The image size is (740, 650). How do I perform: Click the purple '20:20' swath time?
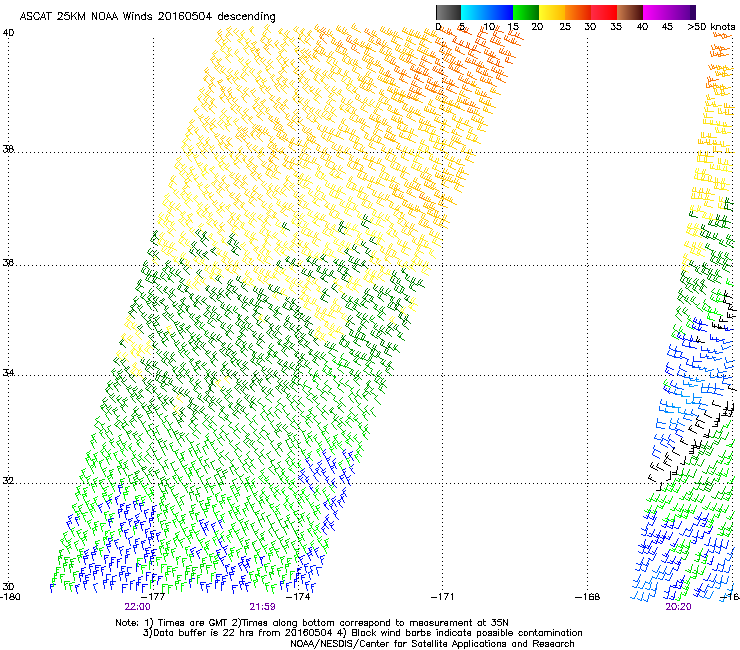click(x=678, y=607)
